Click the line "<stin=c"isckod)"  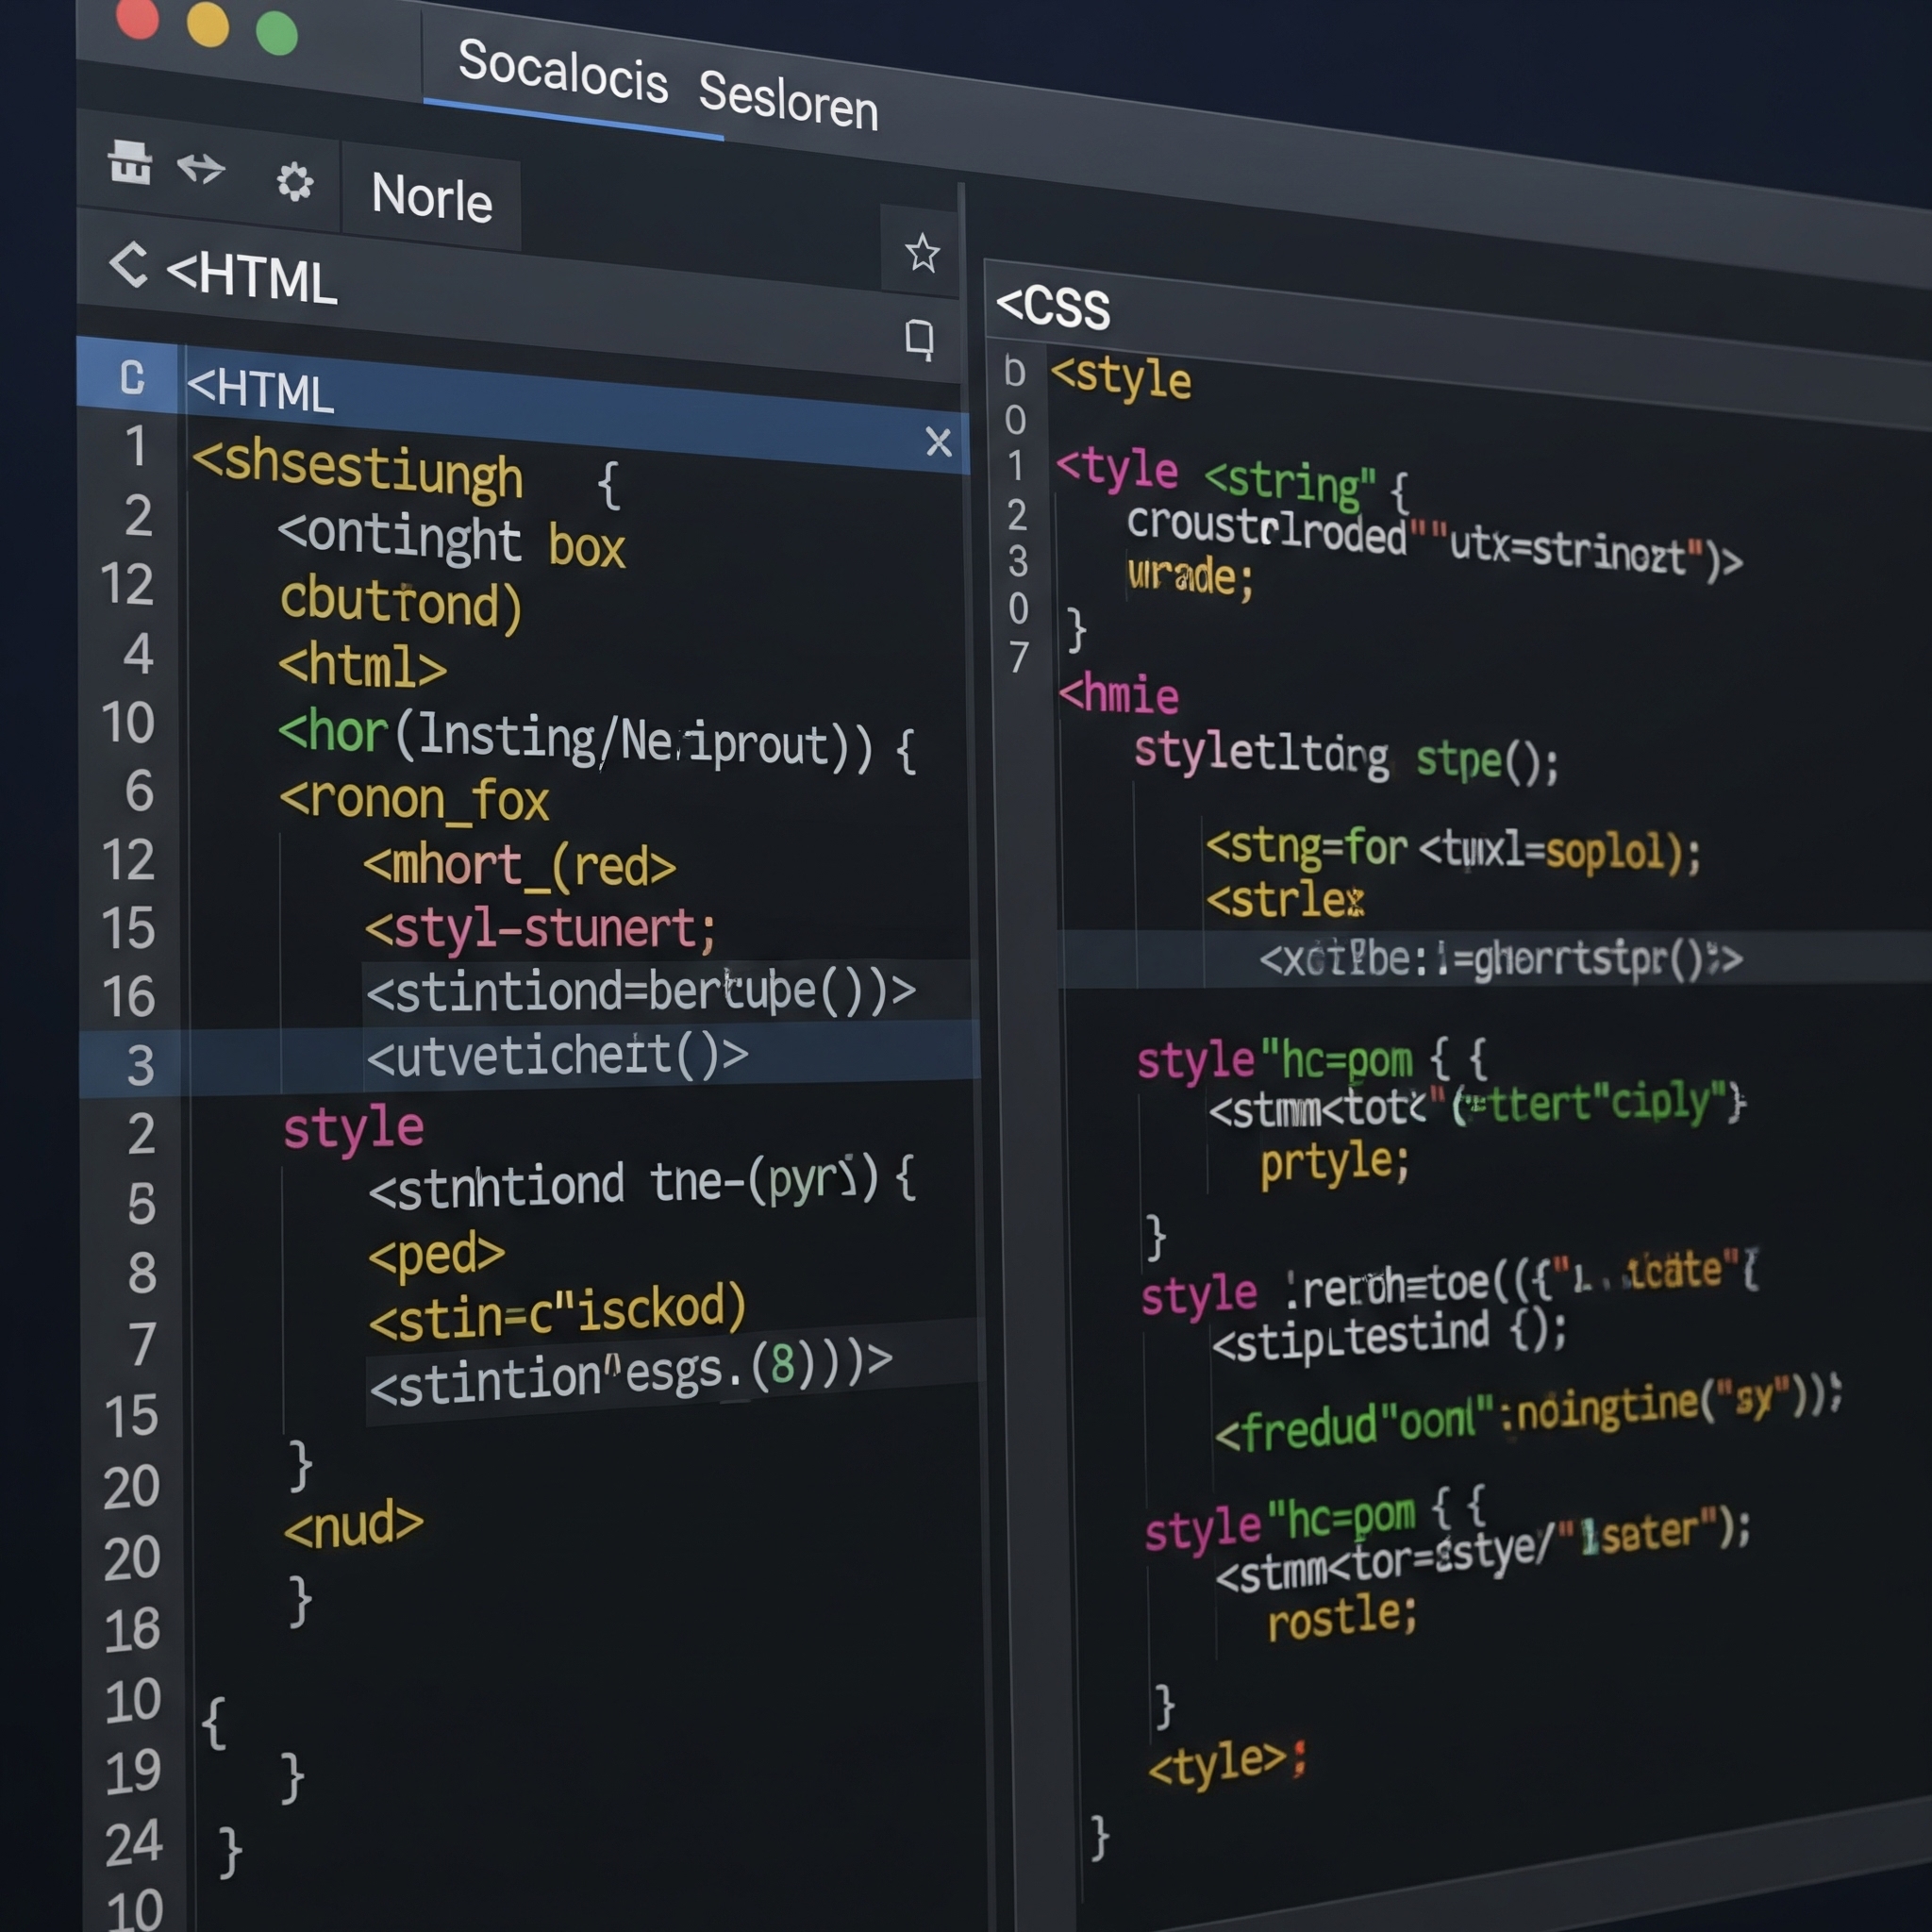(x=558, y=1312)
